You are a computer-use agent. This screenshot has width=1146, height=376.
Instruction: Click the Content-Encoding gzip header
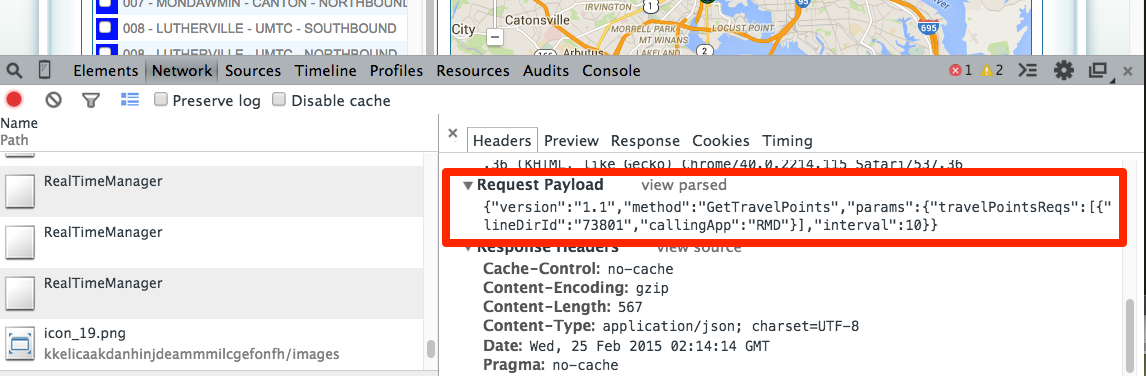(x=576, y=287)
